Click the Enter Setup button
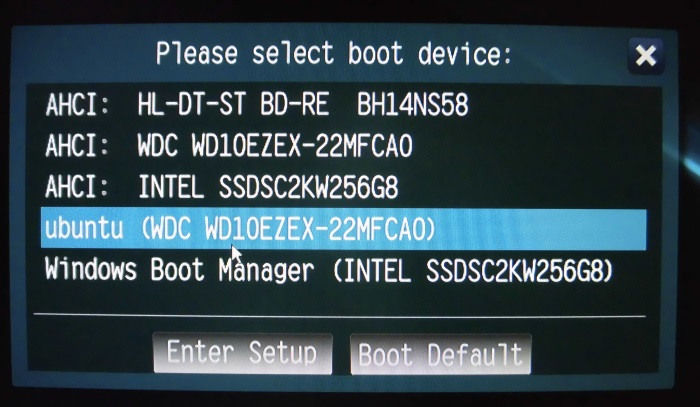Viewport: 700px width, 407px height. click(x=242, y=354)
